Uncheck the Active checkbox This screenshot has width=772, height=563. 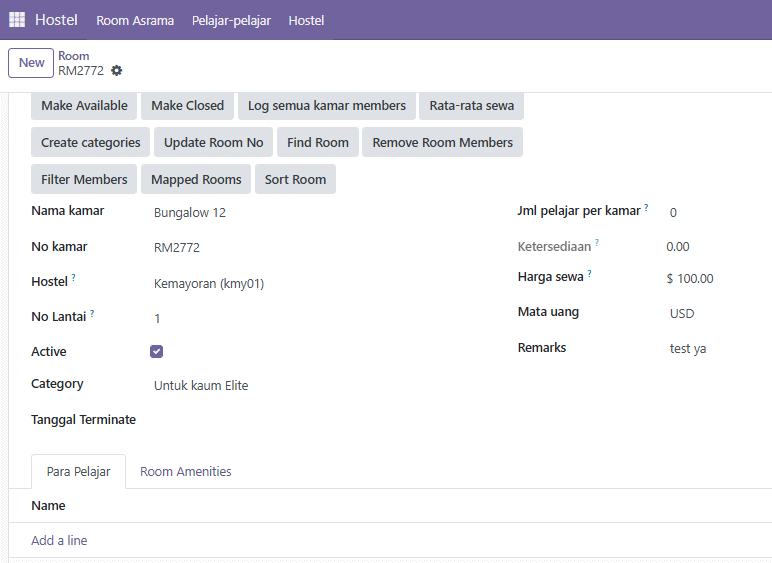[157, 351]
